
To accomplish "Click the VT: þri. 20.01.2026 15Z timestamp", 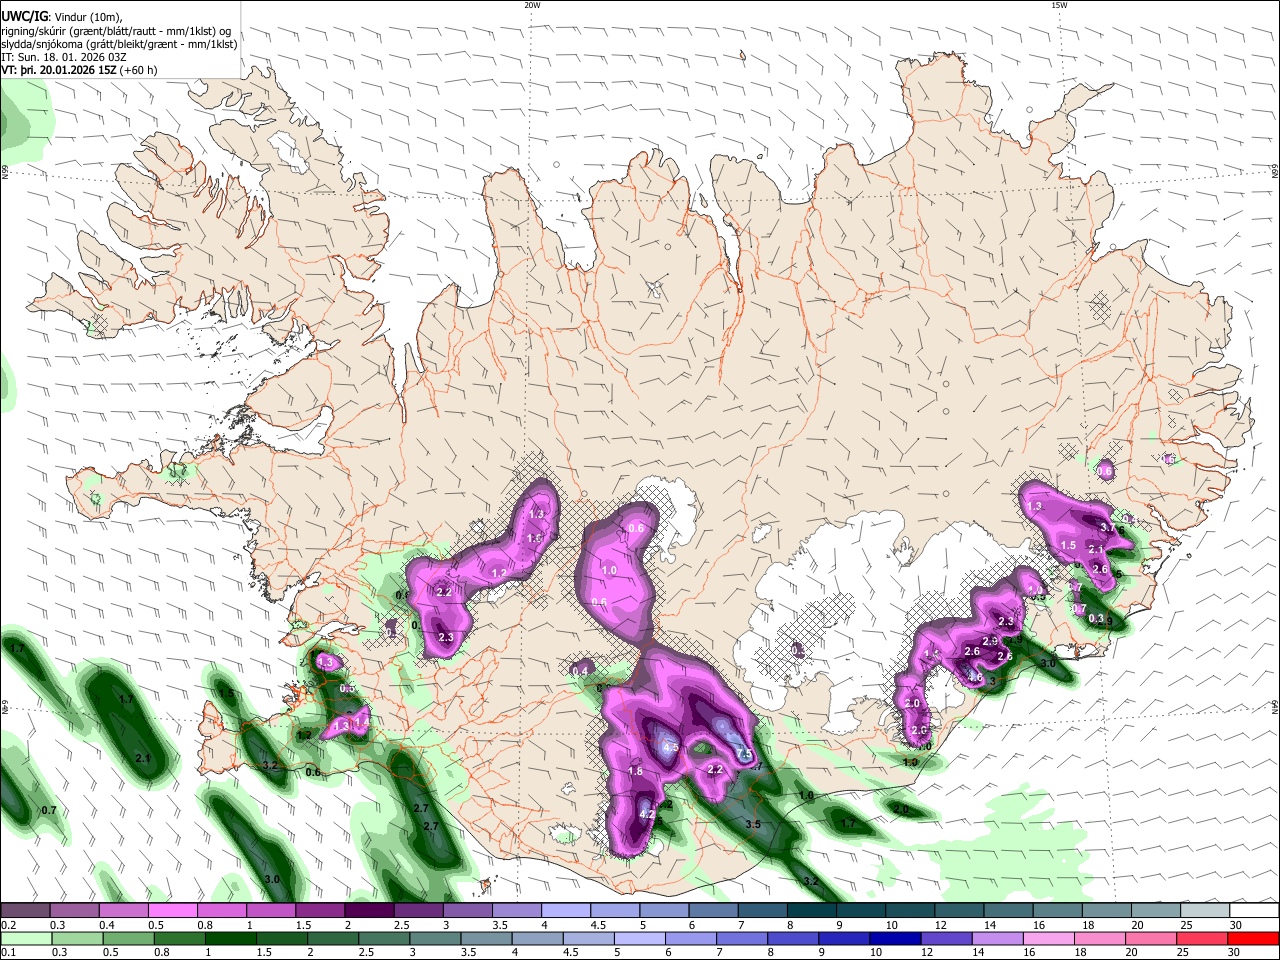I will [58, 71].
